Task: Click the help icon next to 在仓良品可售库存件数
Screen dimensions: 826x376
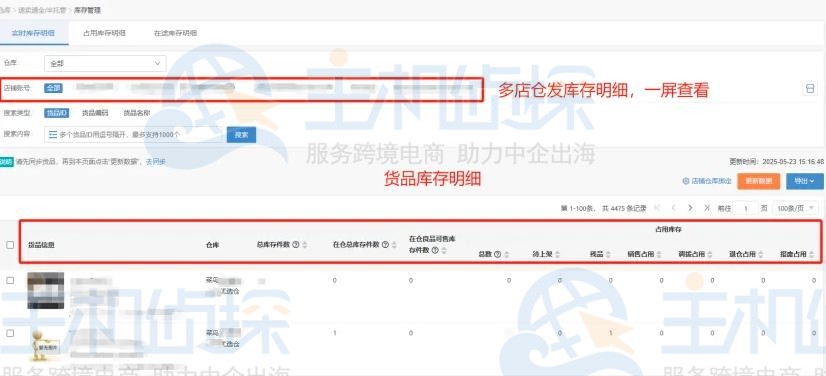Action: click(x=435, y=251)
